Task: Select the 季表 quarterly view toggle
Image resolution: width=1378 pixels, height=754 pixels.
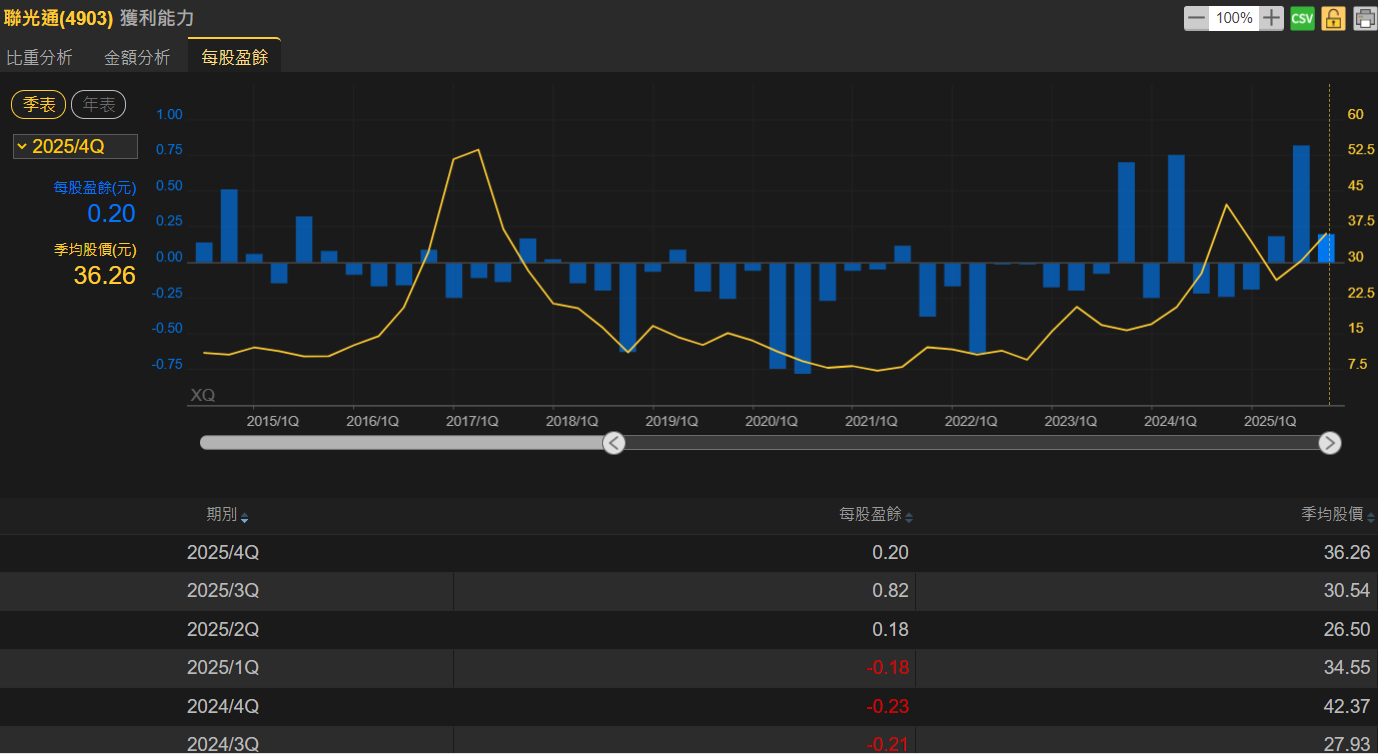Action: coord(39,105)
